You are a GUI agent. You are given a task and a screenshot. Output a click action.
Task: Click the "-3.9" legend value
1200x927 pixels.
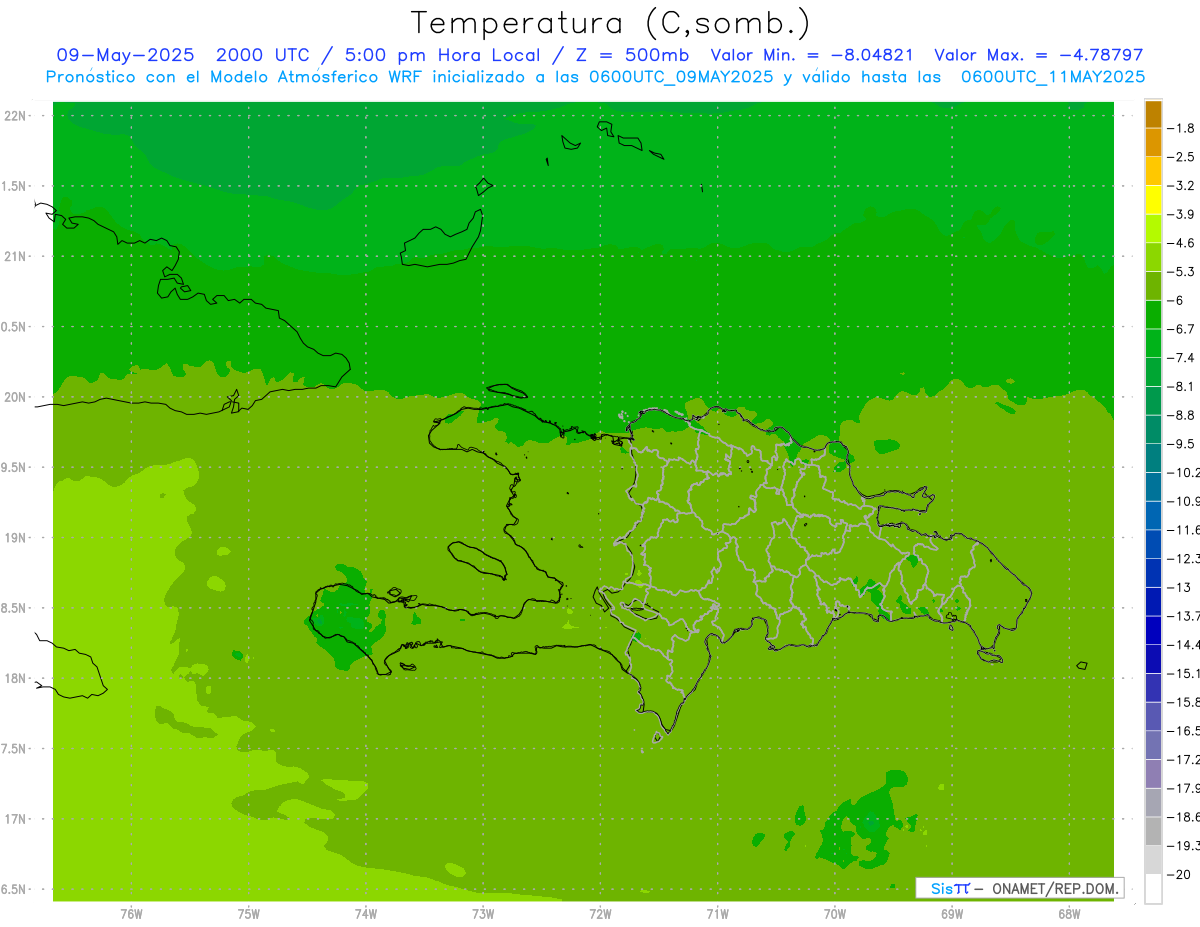click(x=1181, y=214)
